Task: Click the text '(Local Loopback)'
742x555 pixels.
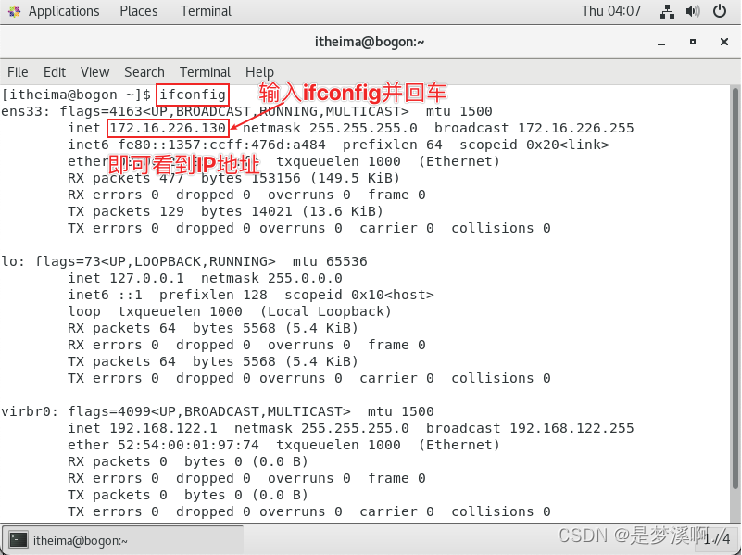Action: 326,311
